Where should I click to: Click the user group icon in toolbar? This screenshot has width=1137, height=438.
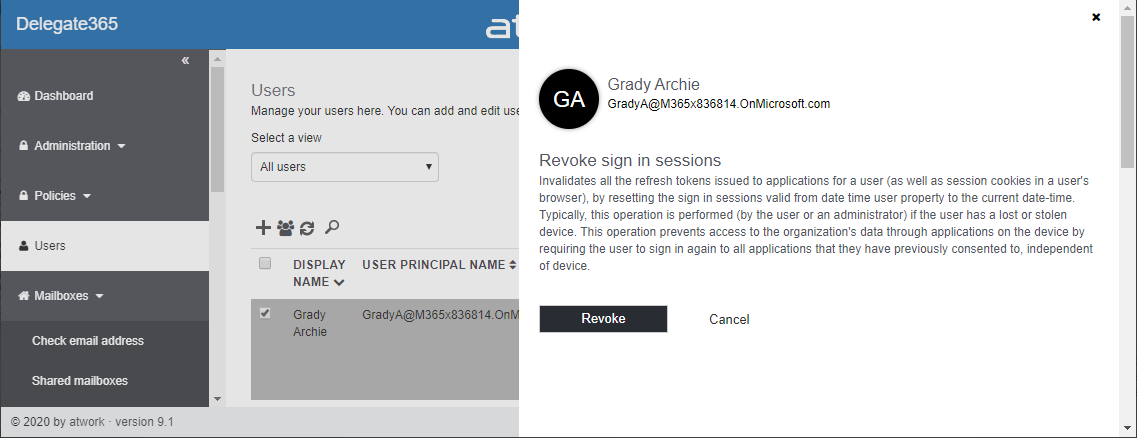pyautogui.click(x=285, y=228)
